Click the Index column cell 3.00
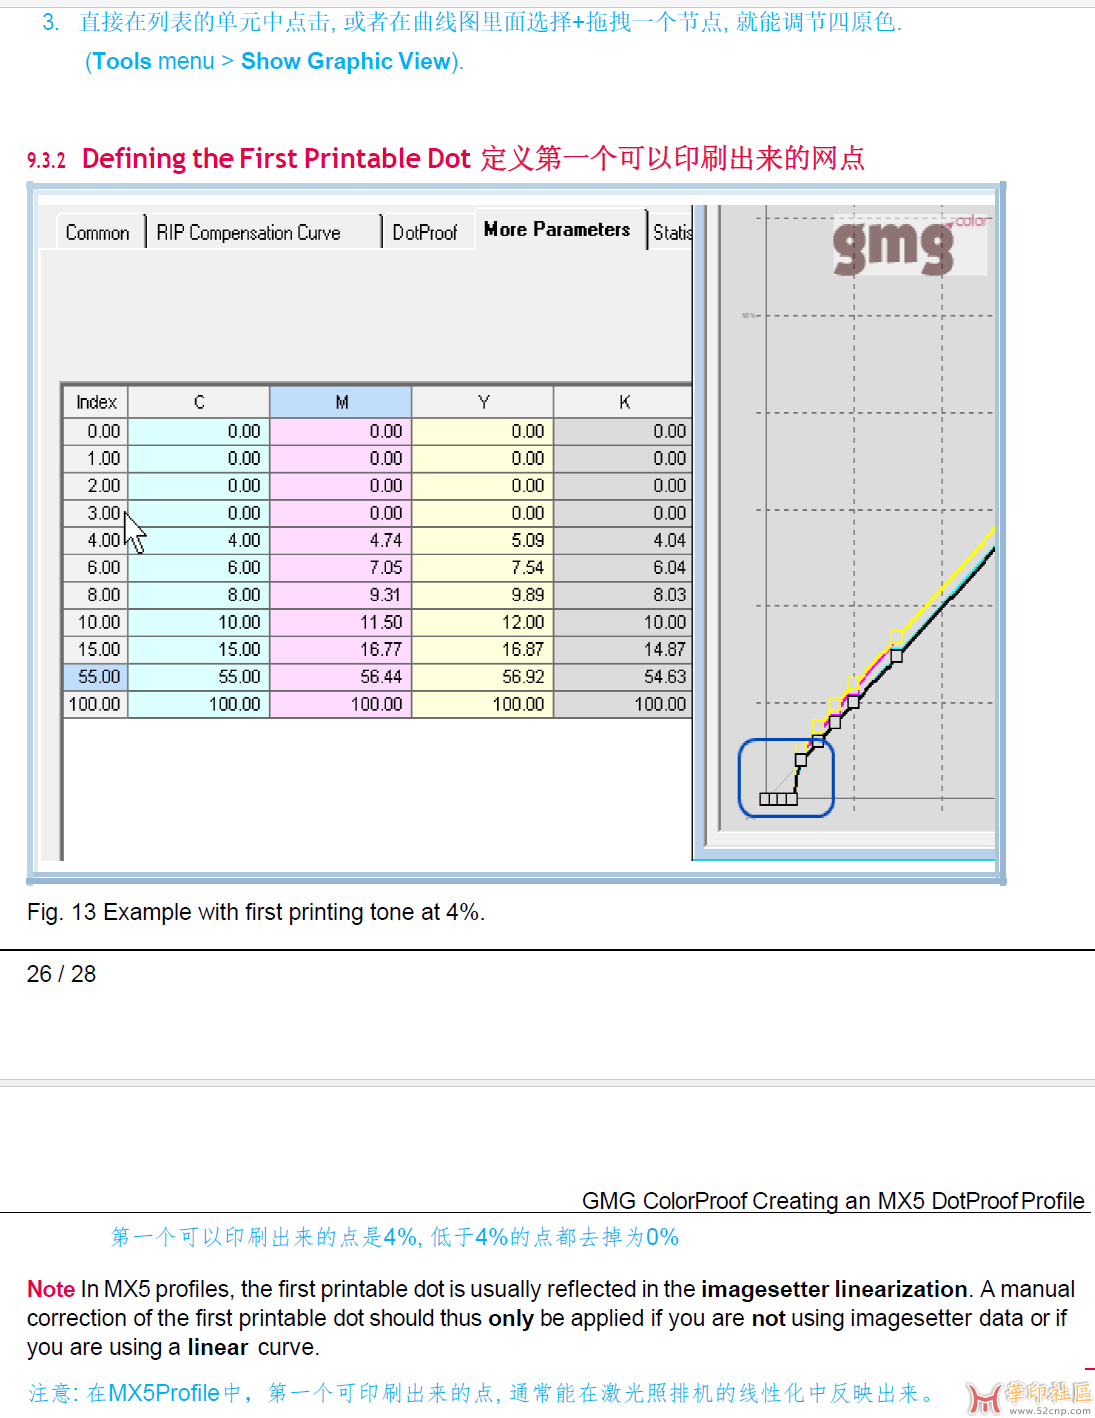 click(x=96, y=513)
